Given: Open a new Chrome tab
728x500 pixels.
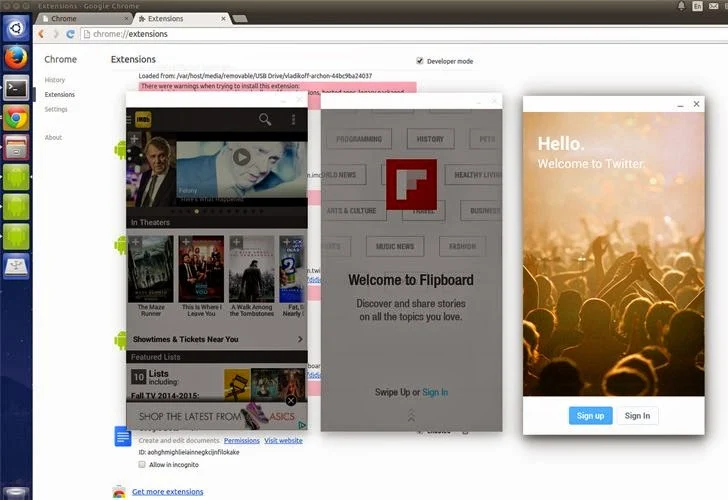Looking at the screenshot, I should pos(240,19).
